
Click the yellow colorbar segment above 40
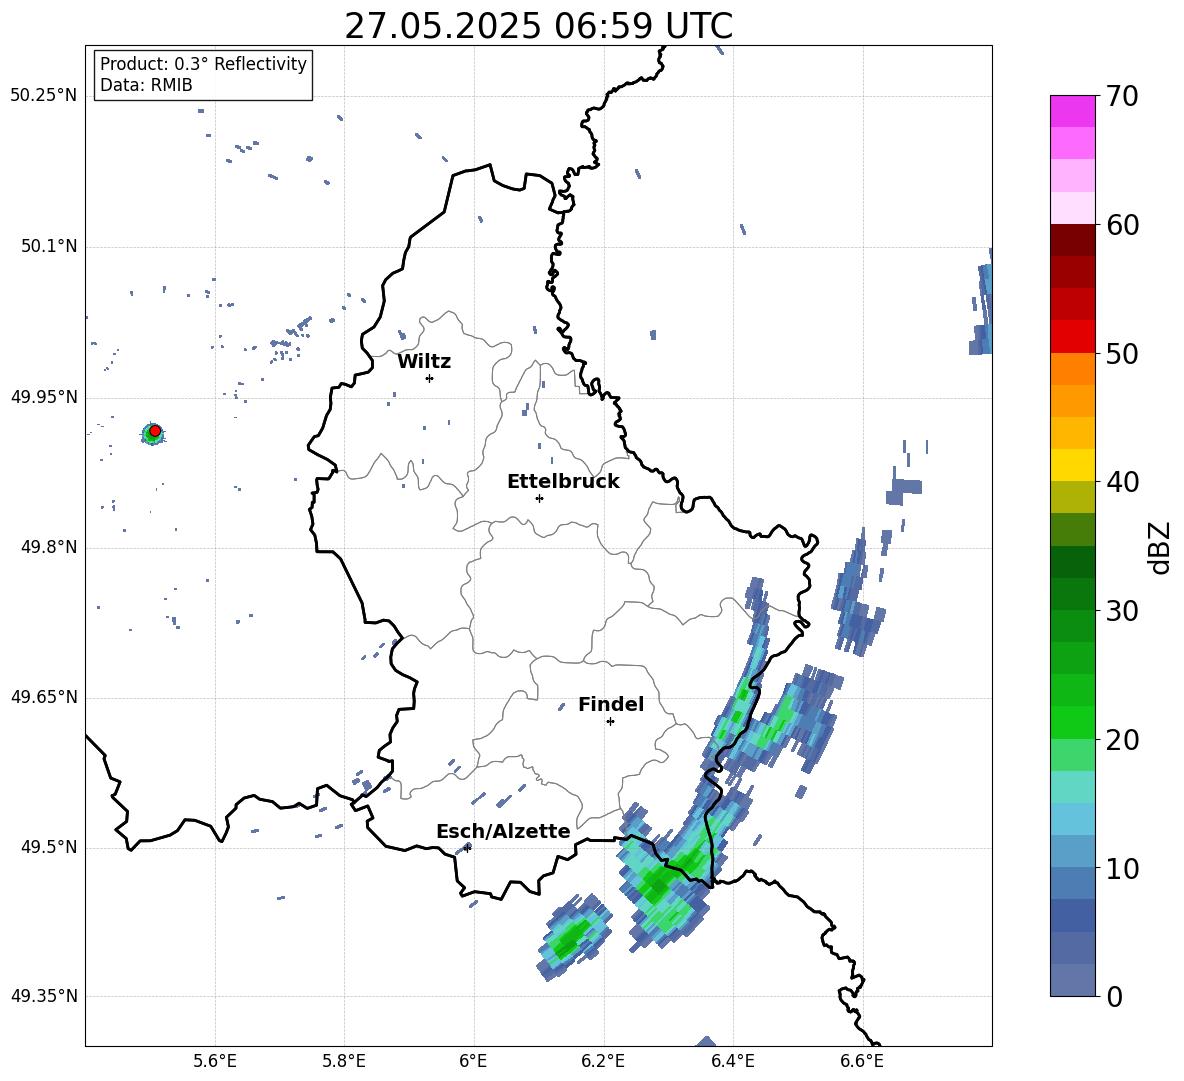click(x=1072, y=465)
